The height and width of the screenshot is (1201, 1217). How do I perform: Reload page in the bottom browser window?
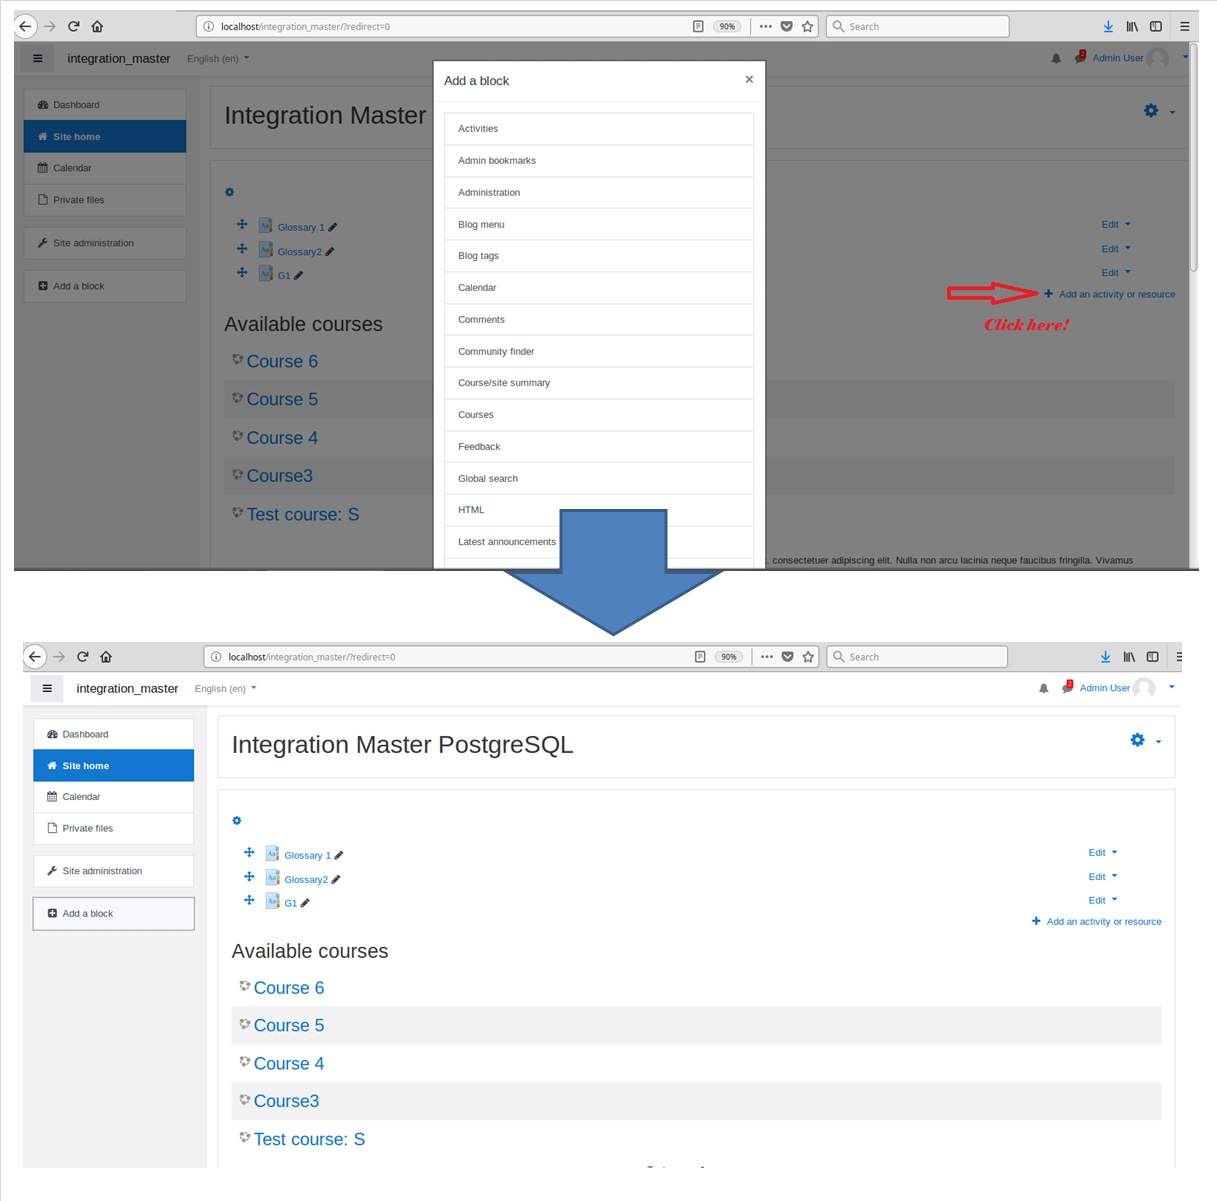pos(82,657)
